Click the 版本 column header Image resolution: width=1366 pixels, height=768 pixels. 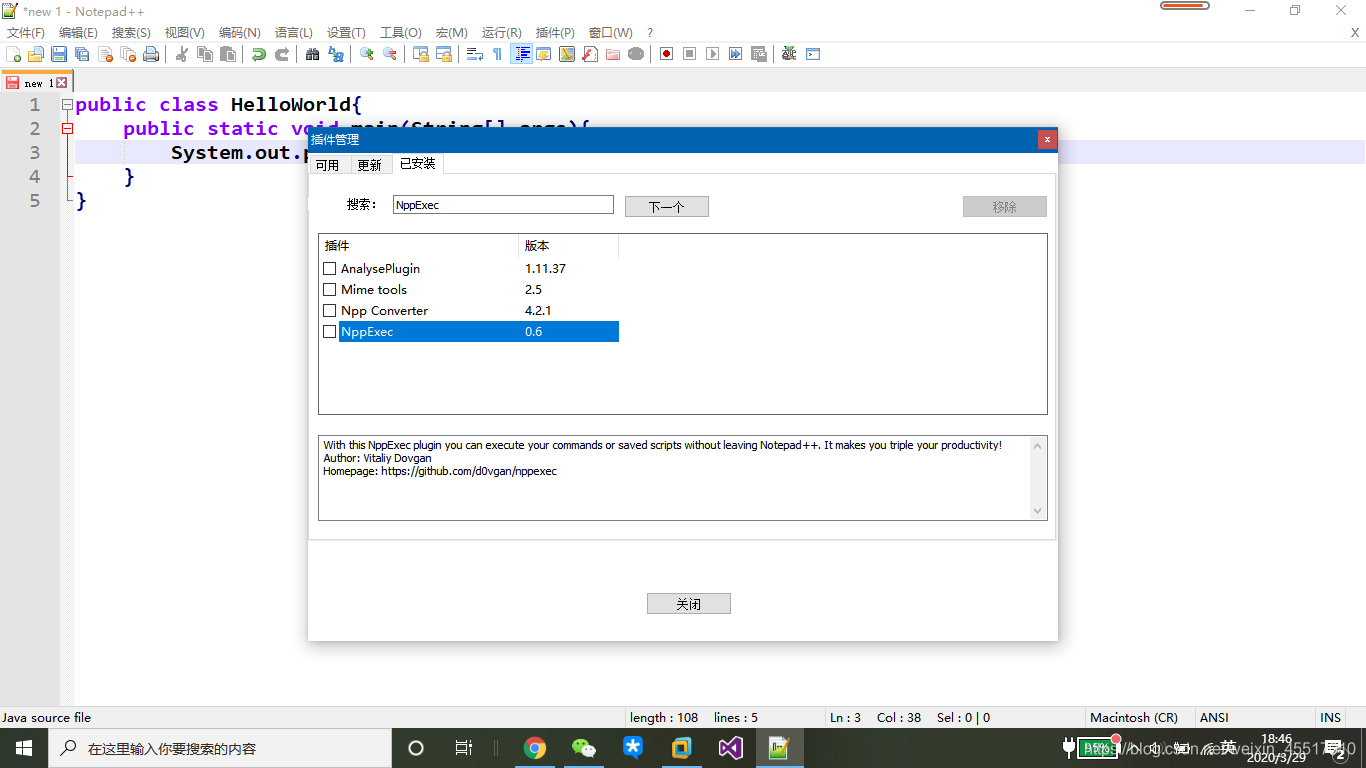tap(568, 246)
